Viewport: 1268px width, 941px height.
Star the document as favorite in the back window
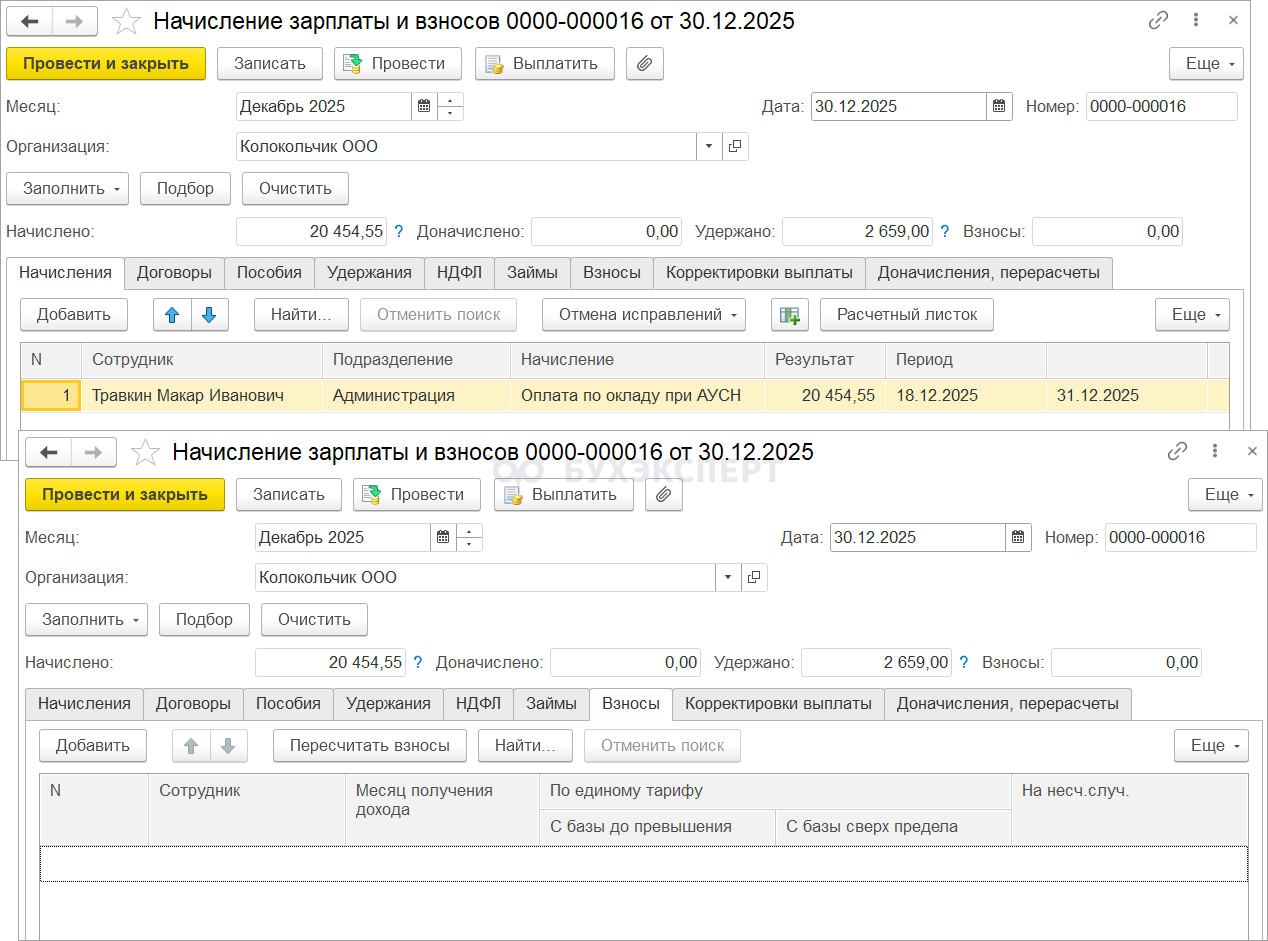click(x=126, y=21)
